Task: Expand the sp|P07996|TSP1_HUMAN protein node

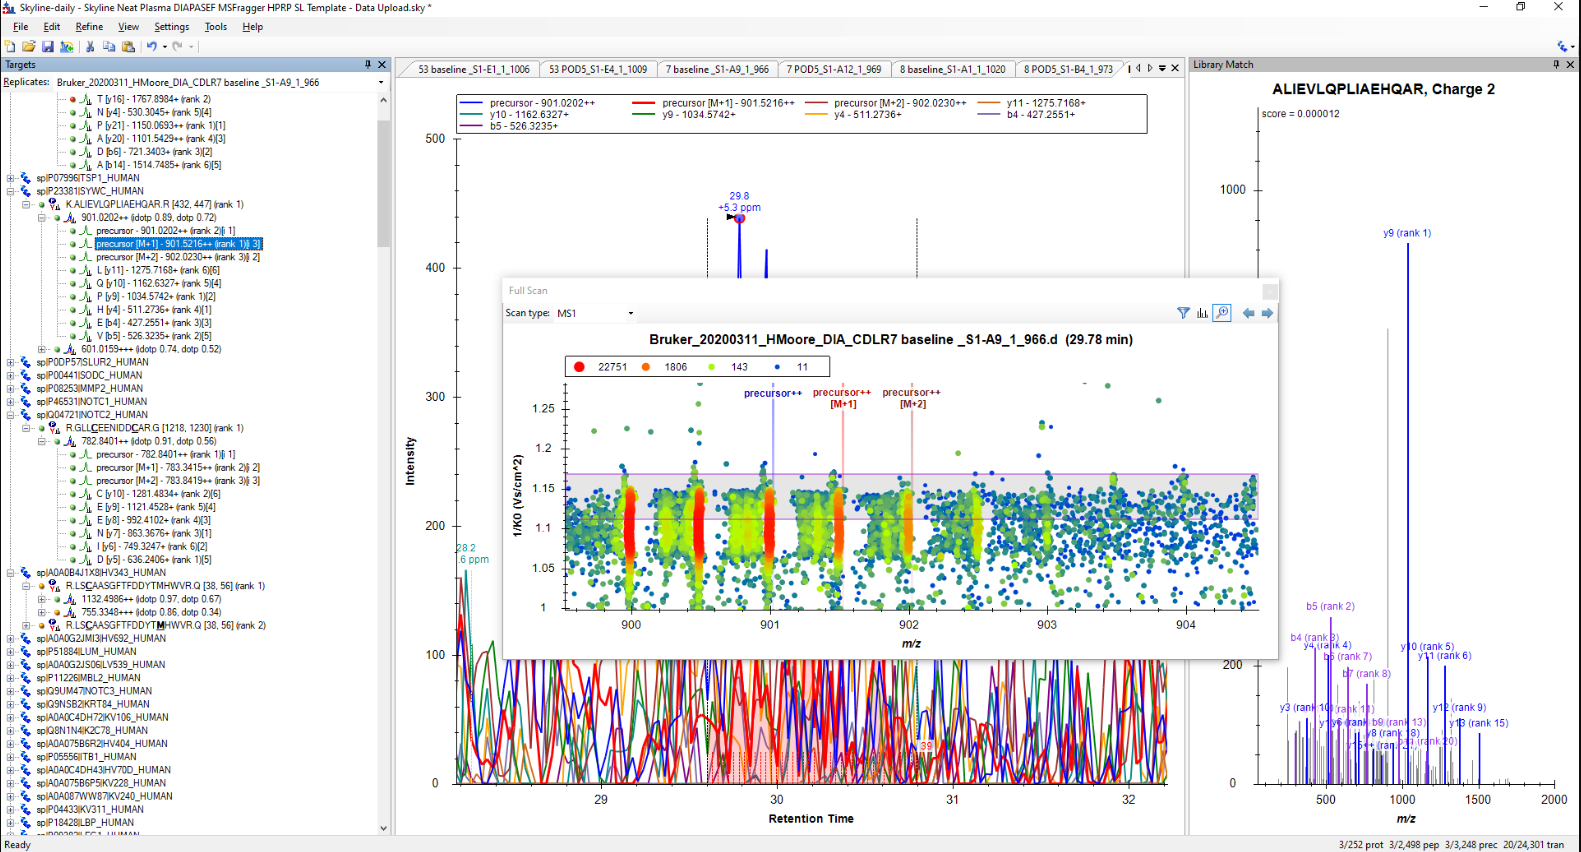Action: [x=11, y=178]
